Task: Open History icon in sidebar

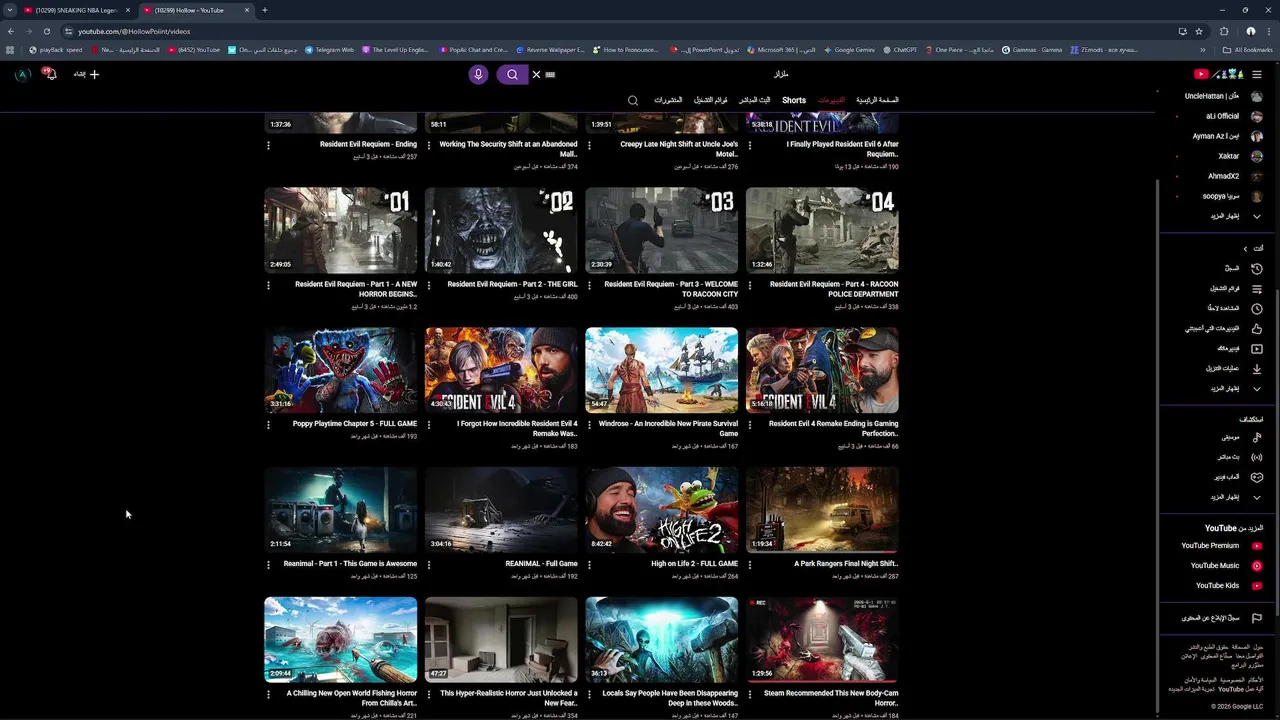Action: click(1257, 268)
